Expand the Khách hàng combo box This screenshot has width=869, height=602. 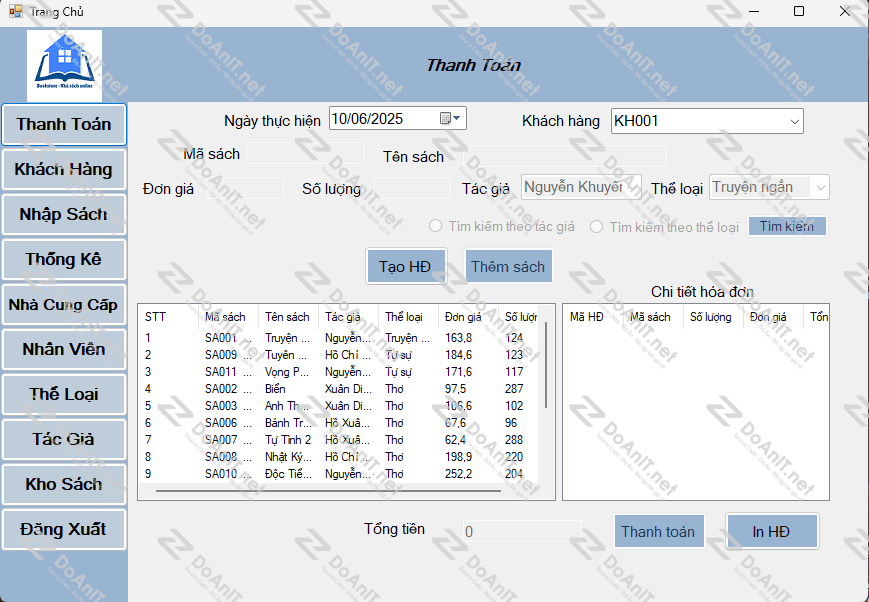point(794,121)
